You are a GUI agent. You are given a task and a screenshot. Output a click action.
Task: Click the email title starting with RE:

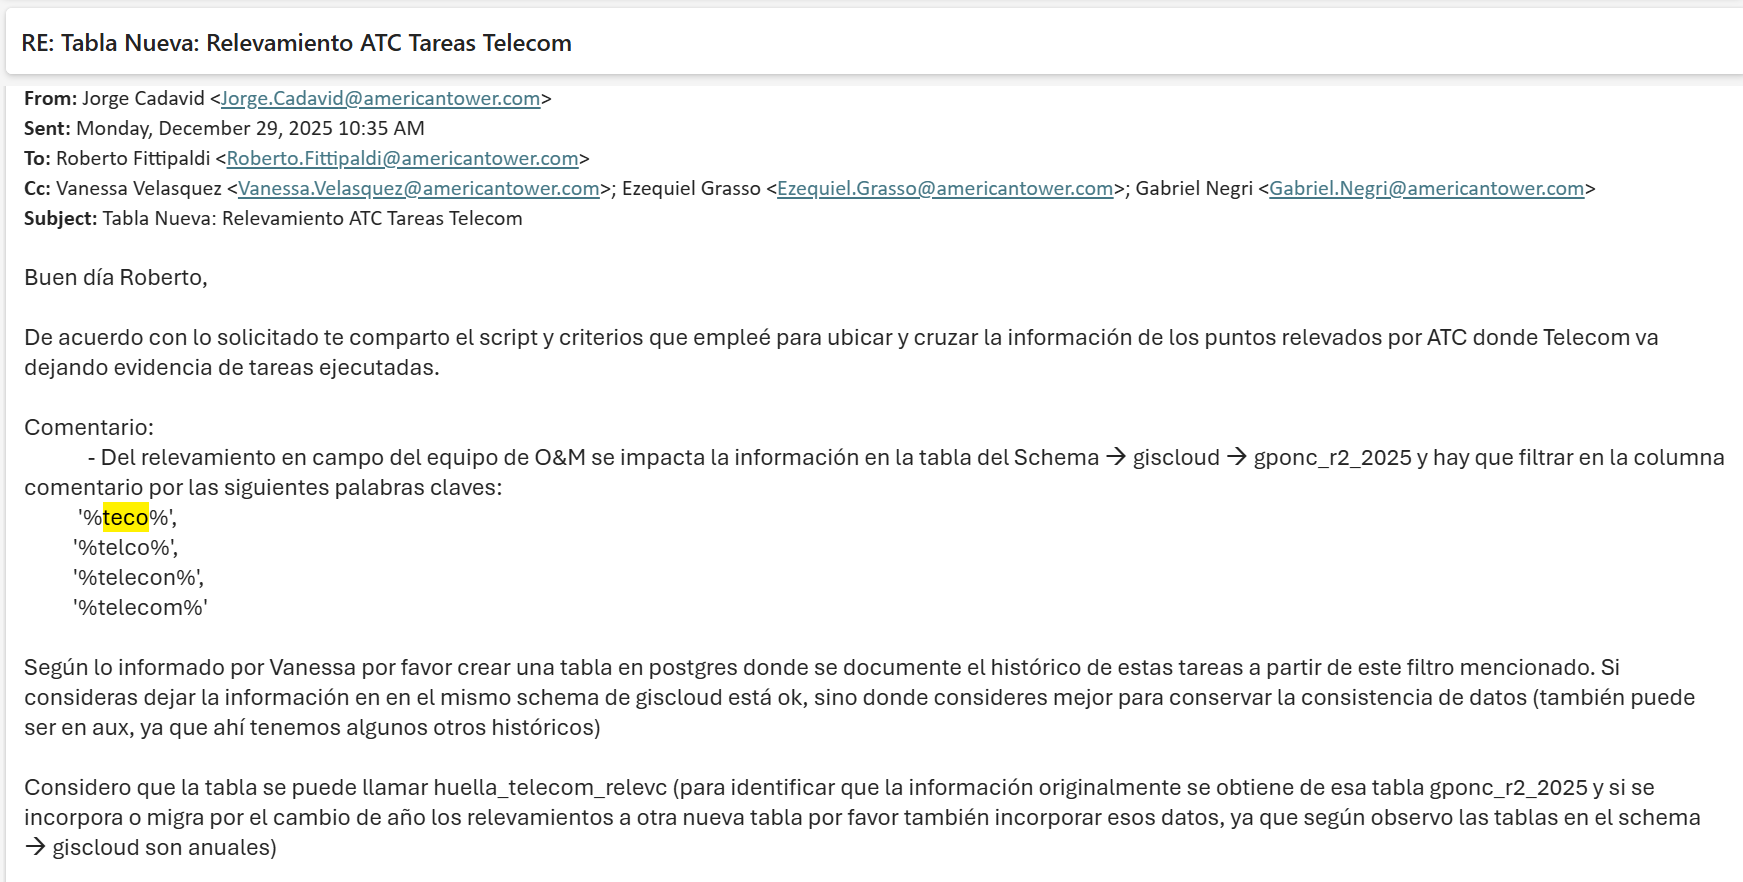(x=296, y=43)
